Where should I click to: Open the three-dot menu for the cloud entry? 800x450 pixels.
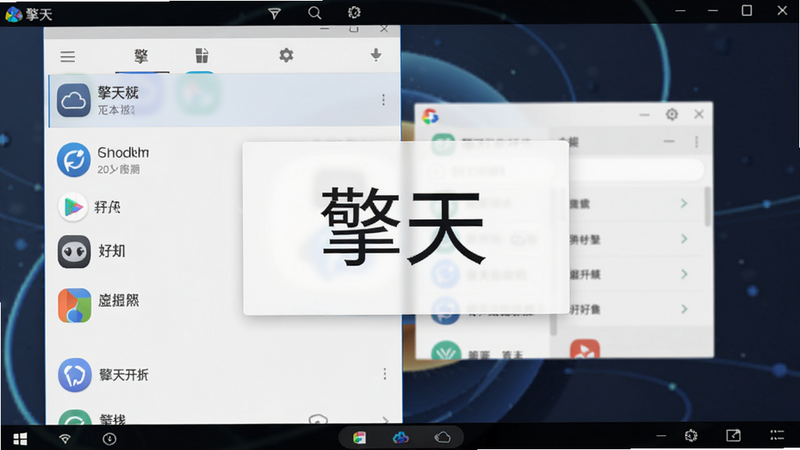pos(383,100)
